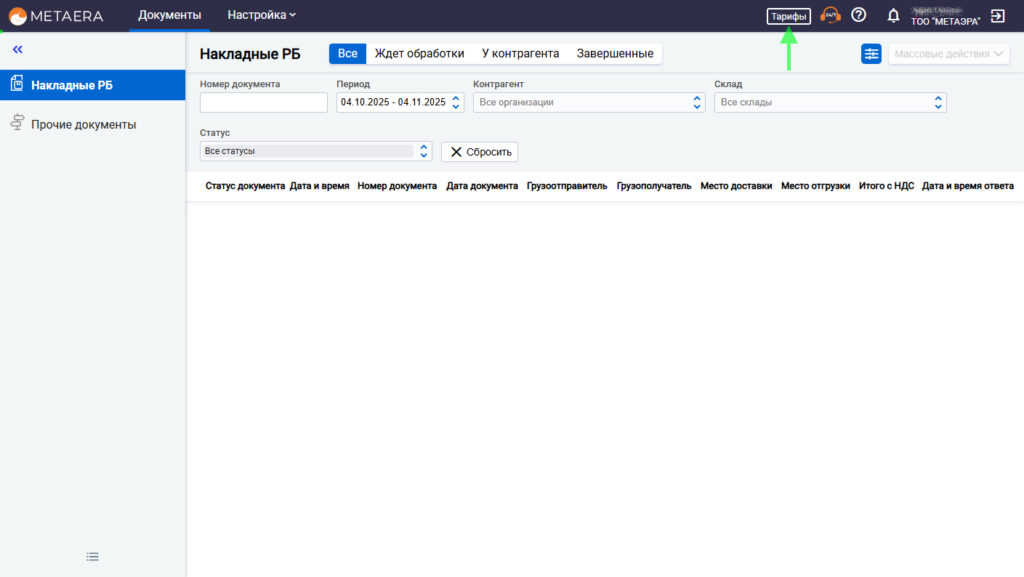
Task: Focus the Номер документа input field
Action: pos(264,102)
